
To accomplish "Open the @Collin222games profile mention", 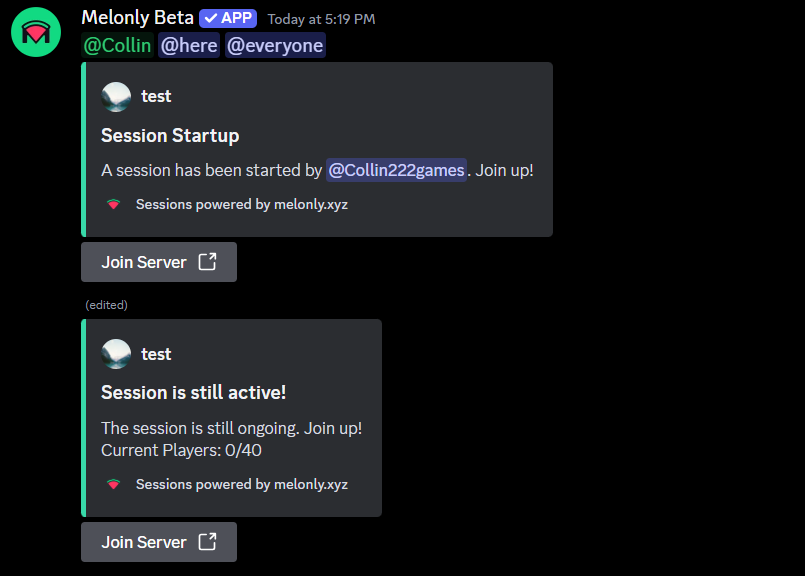I will point(396,169).
